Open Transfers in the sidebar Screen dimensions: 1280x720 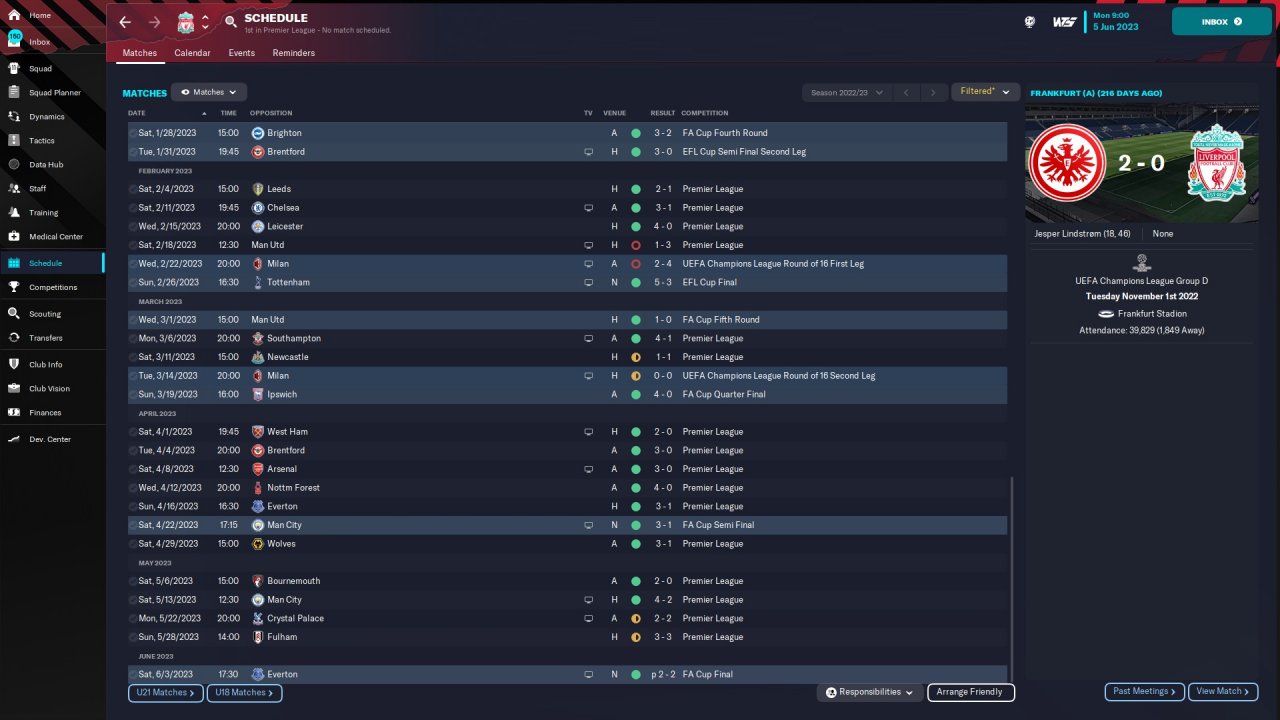[x=53, y=338]
